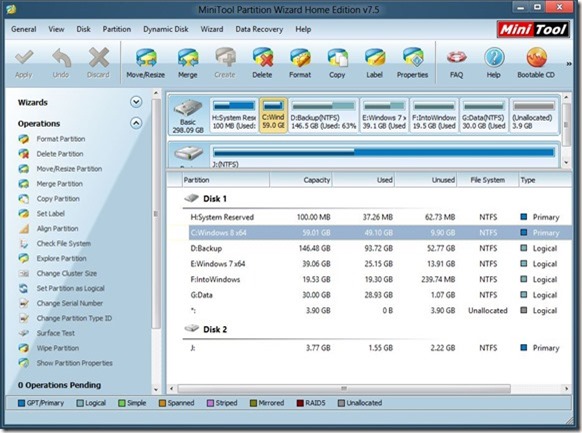
Task: Open the Wizard menu
Action: [x=212, y=29]
